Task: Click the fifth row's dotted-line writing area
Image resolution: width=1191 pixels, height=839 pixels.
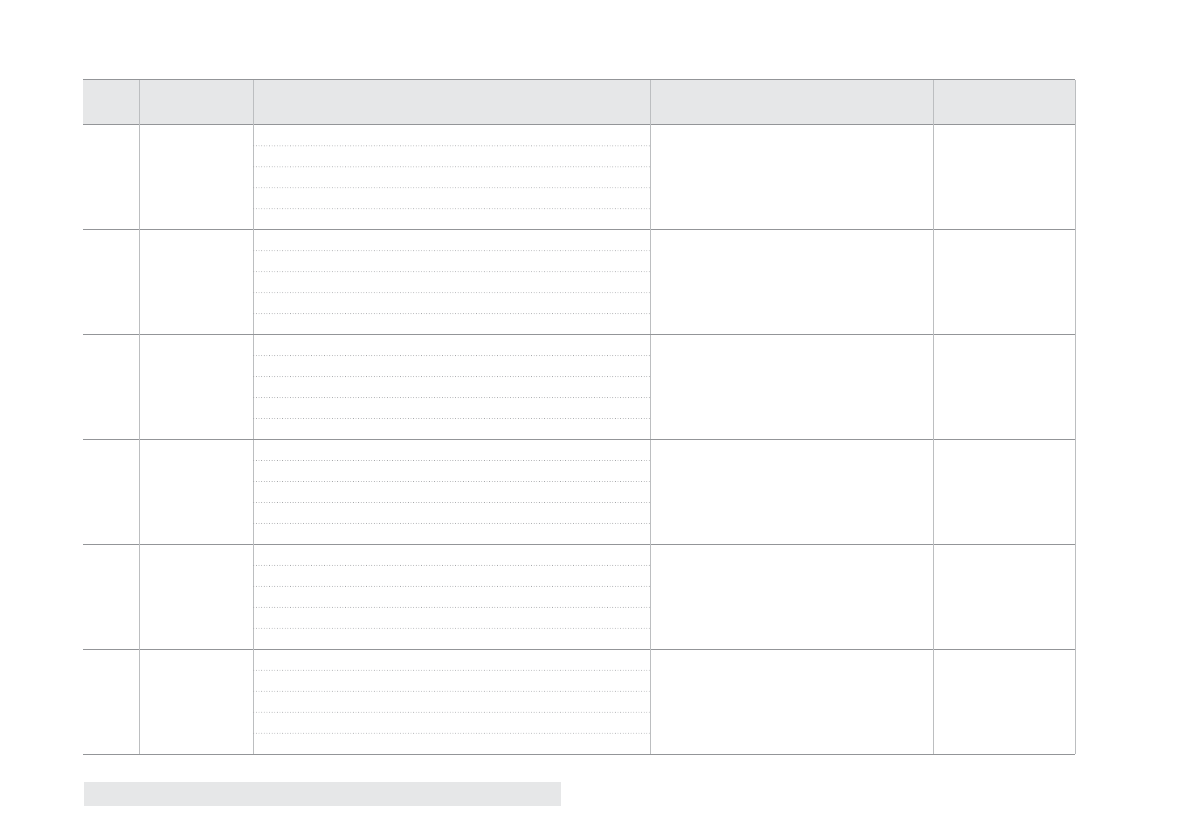Action: pyautogui.click(x=451, y=597)
